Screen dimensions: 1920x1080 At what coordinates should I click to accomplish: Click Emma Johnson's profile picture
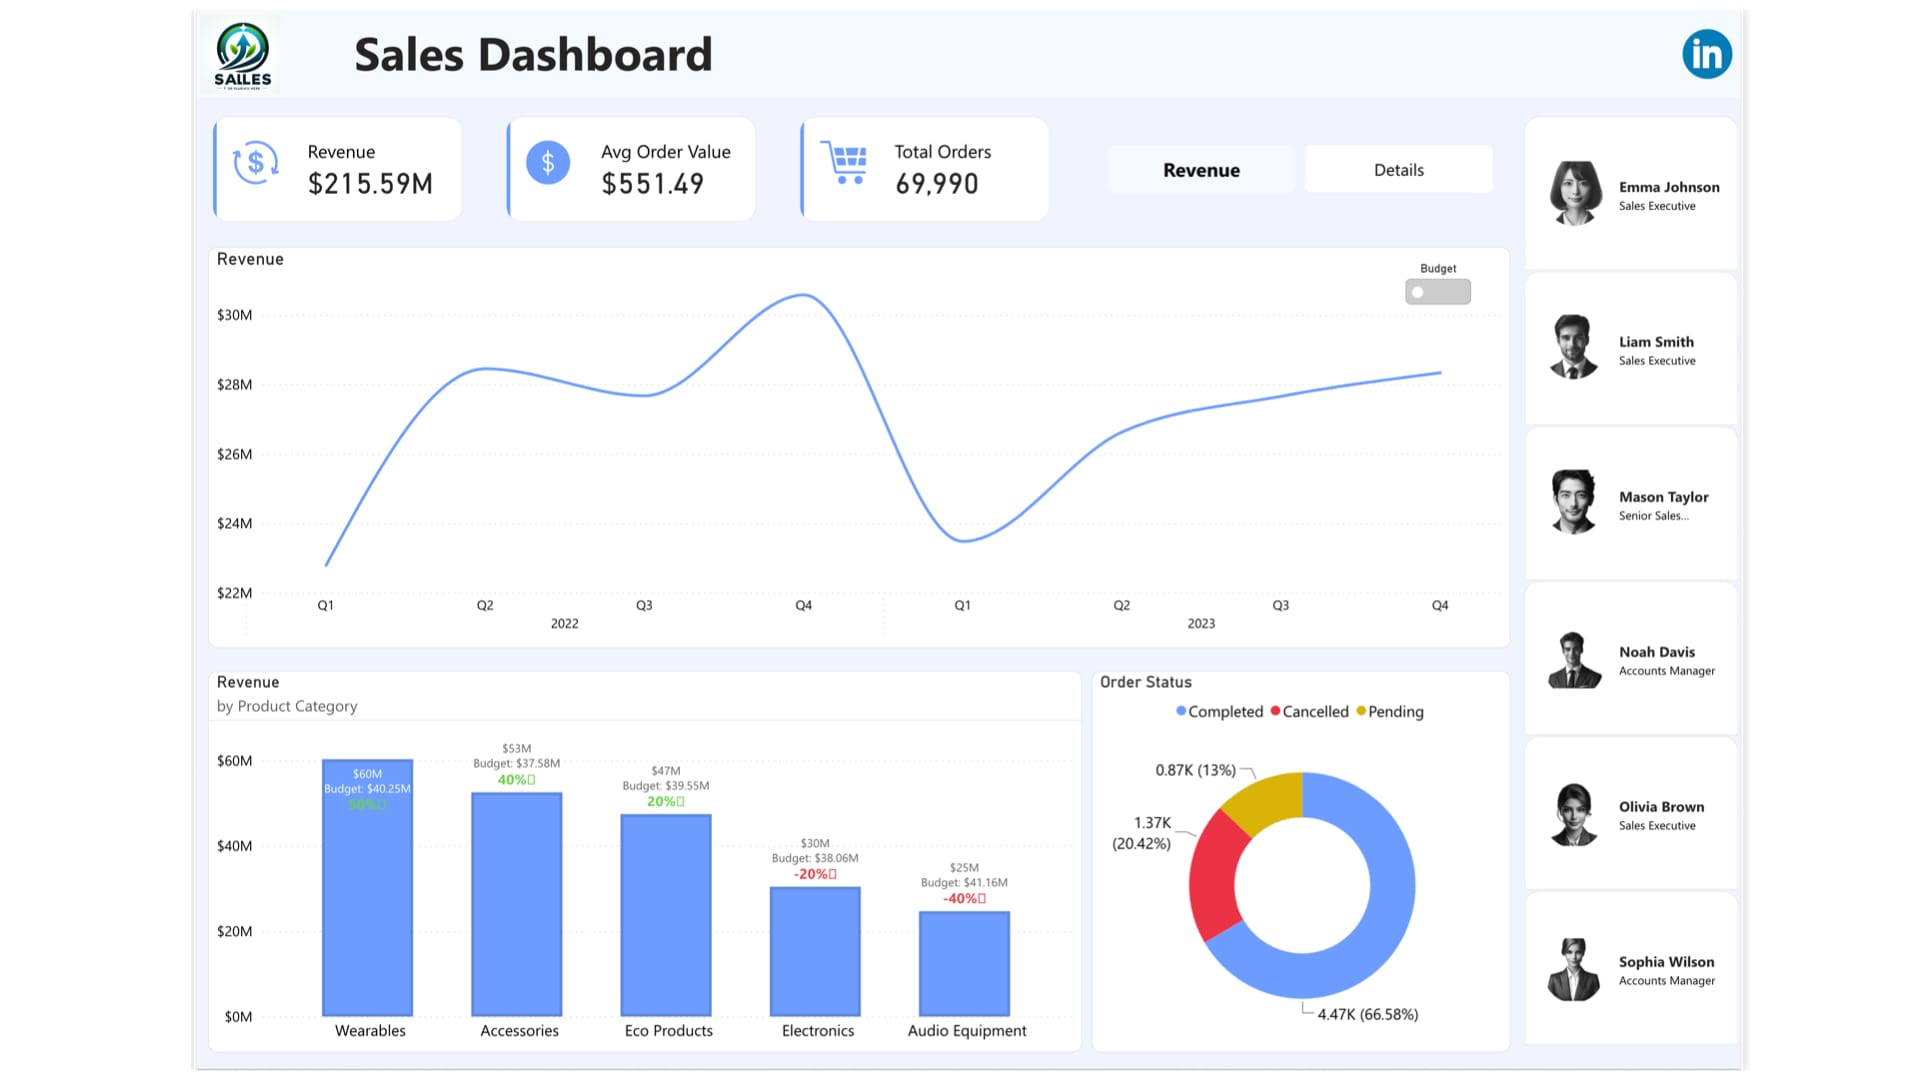(1573, 194)
